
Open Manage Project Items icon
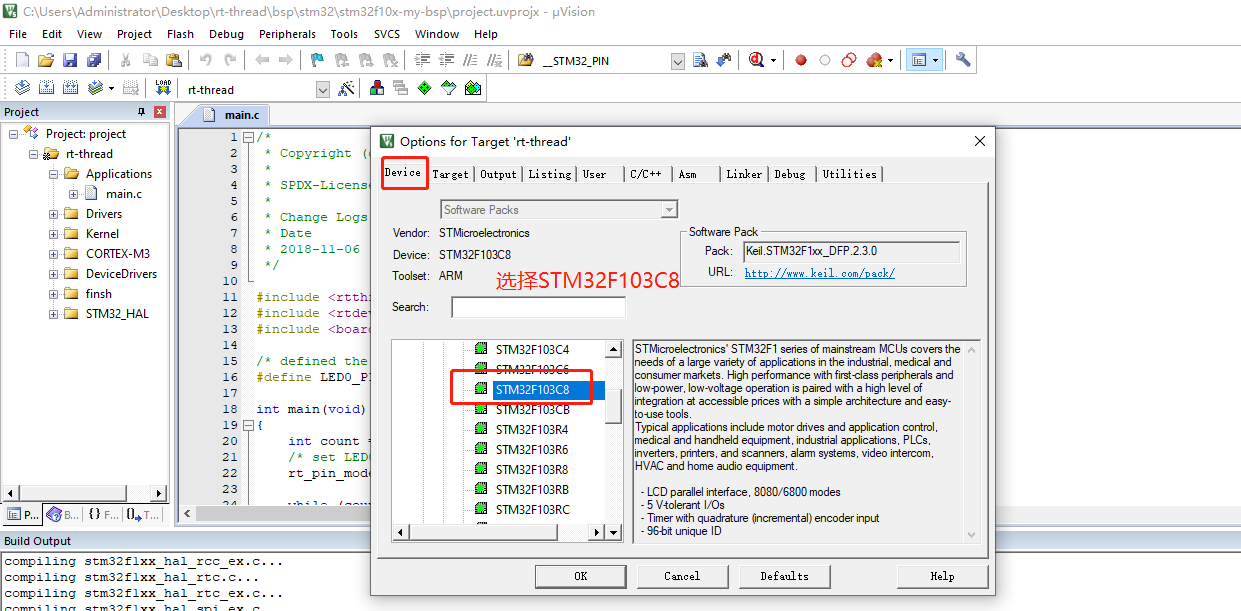tap(377, 88)
